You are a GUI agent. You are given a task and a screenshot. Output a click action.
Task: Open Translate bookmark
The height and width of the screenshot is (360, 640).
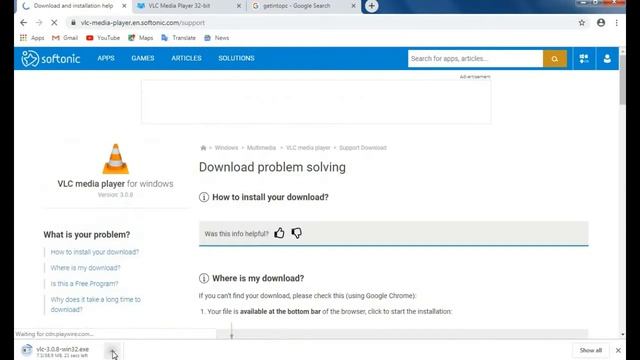click(178, 38)
